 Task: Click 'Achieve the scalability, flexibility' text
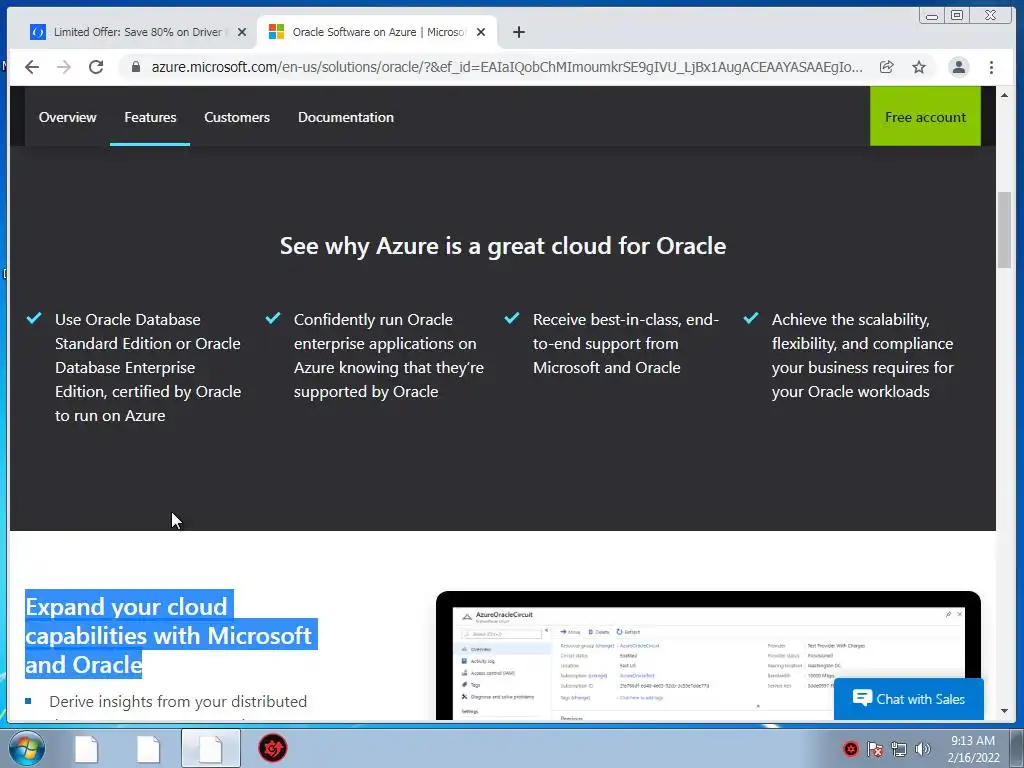tap(863, 356)
